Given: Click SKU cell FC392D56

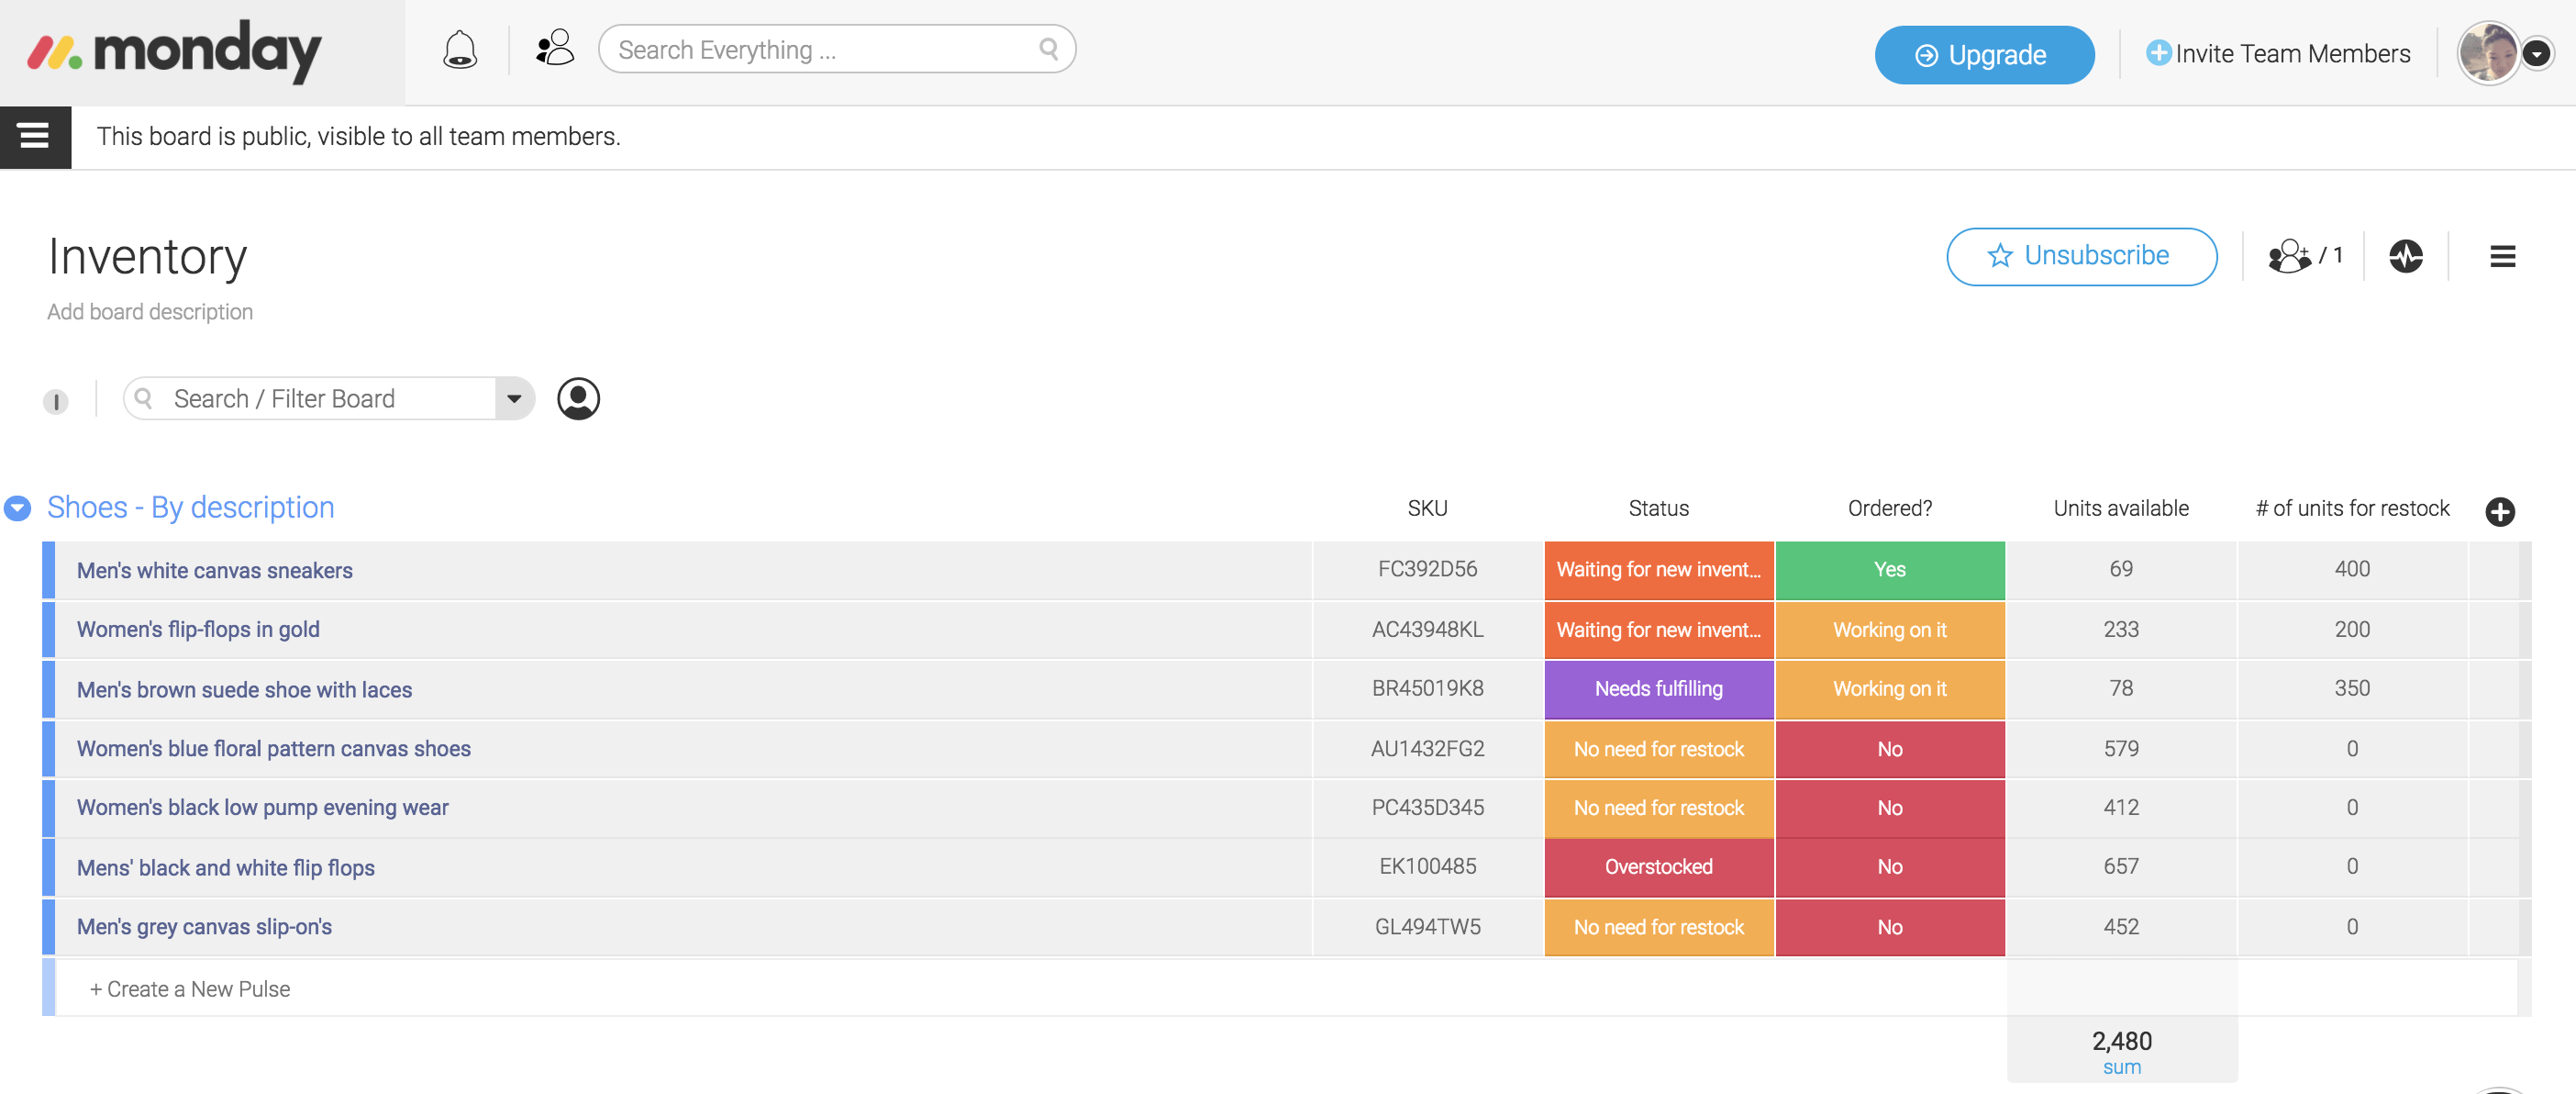Looking at the screenshot, I should coord(1427,570).
